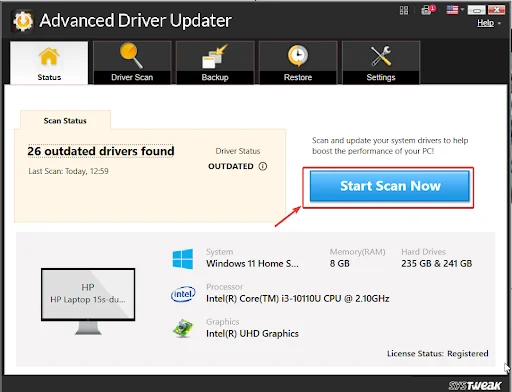Switch to the Driver Scan tab

tap(132, 63)
